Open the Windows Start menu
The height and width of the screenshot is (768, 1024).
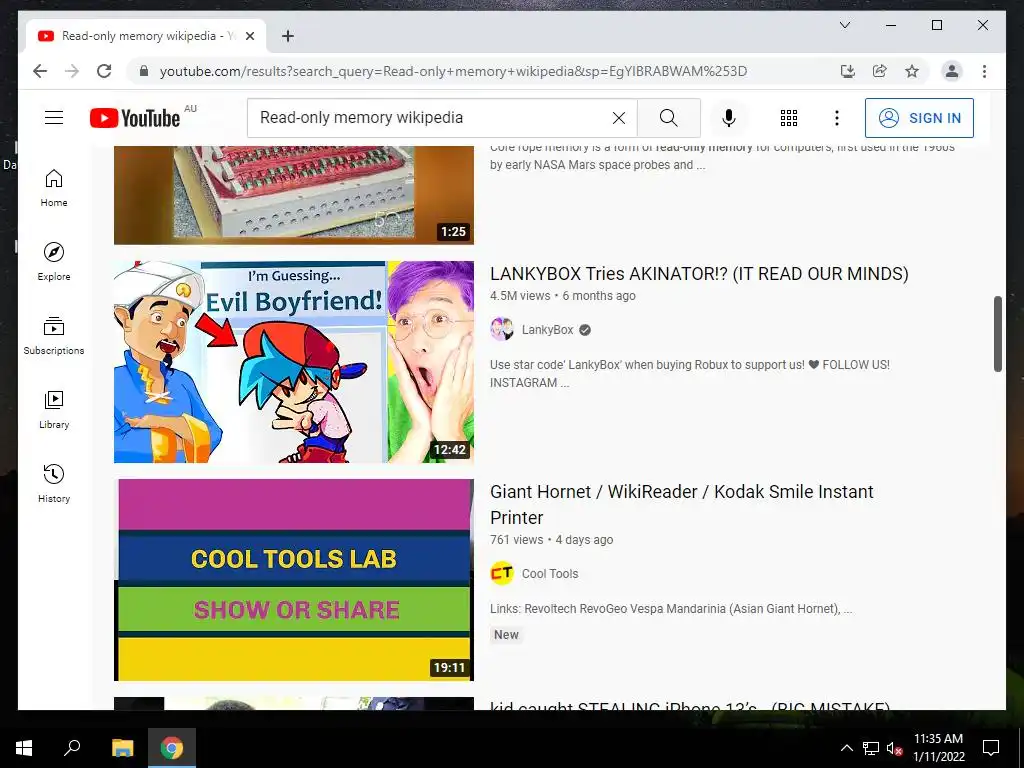tap(24, 748)
